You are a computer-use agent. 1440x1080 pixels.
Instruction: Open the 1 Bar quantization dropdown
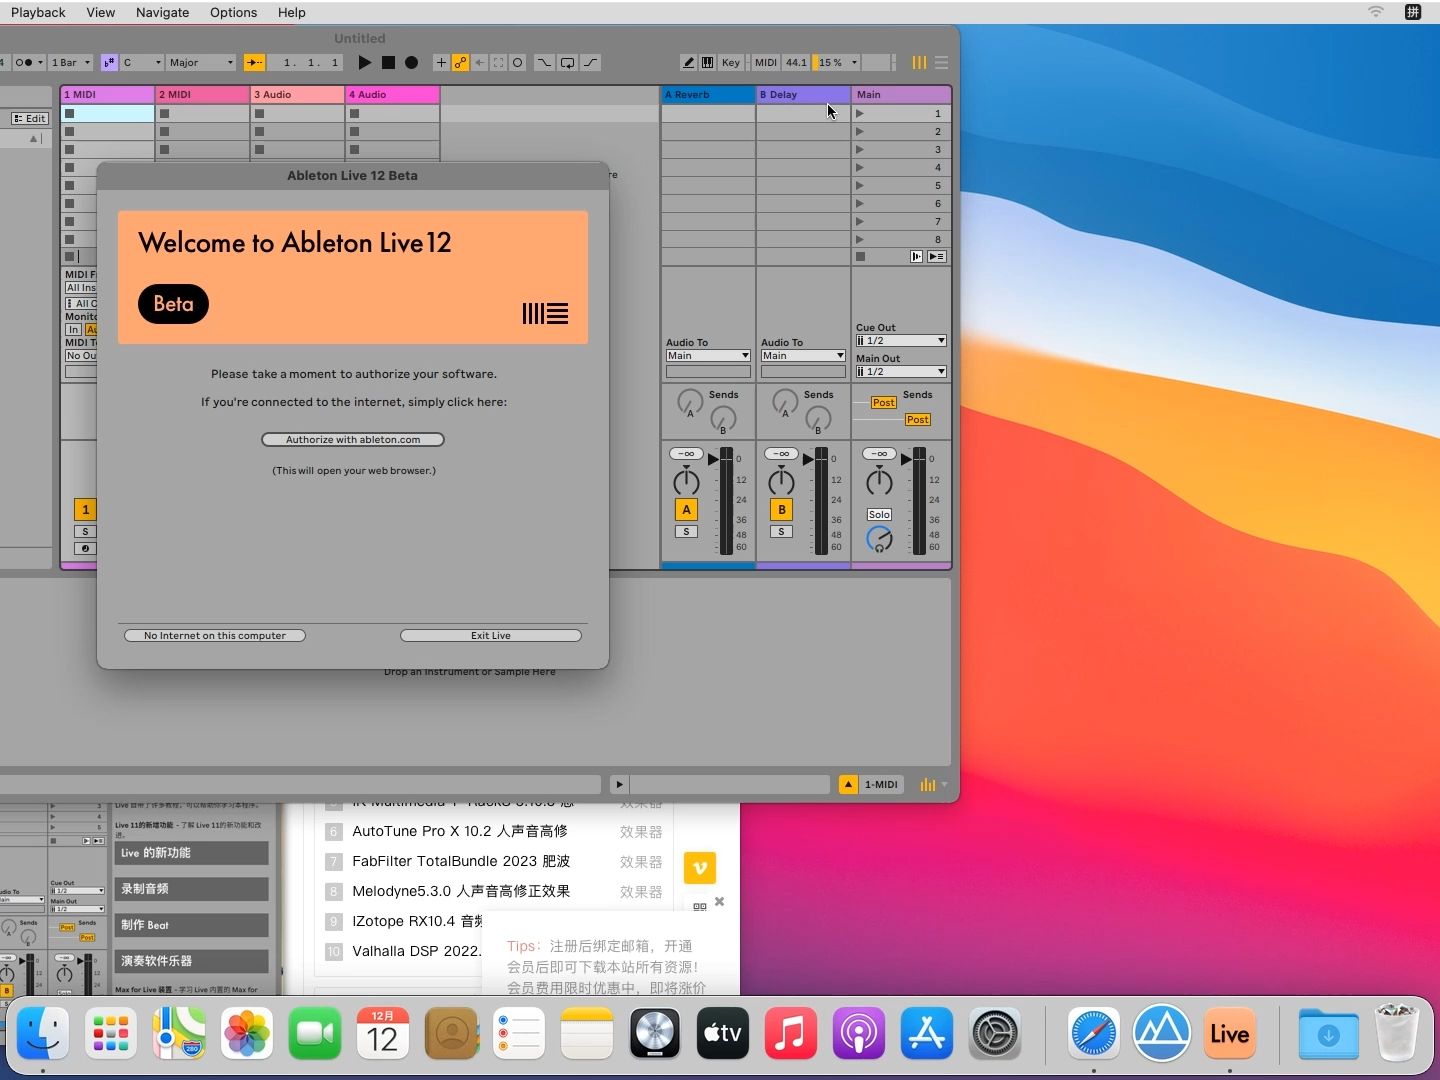click(x=71, y=62)
